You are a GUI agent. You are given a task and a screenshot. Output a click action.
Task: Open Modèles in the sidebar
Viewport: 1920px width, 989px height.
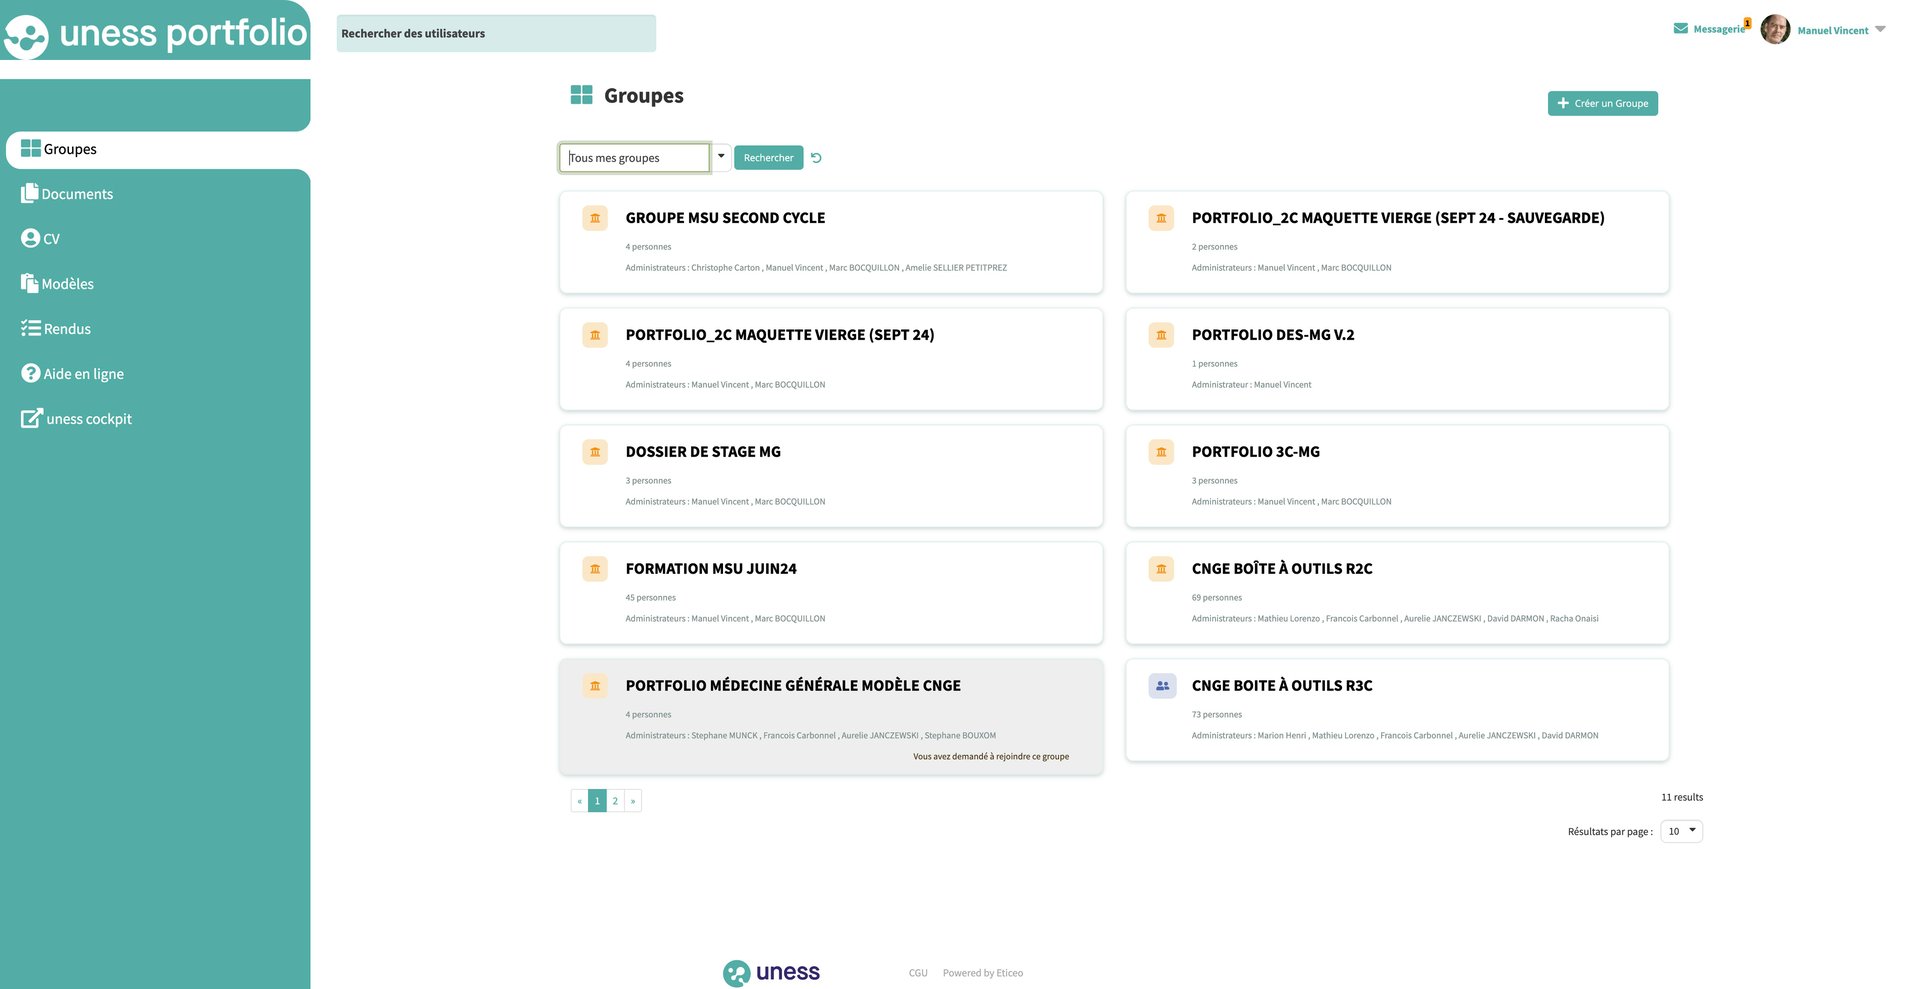(x=57, y=284)
